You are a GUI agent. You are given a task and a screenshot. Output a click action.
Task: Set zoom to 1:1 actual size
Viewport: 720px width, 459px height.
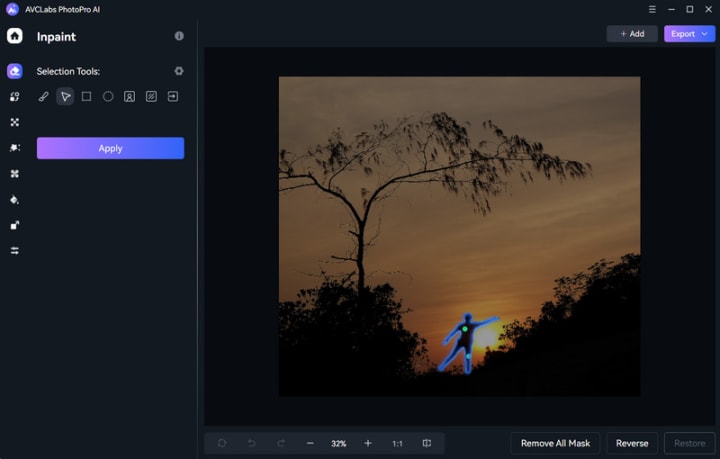[x=397, y=443]
